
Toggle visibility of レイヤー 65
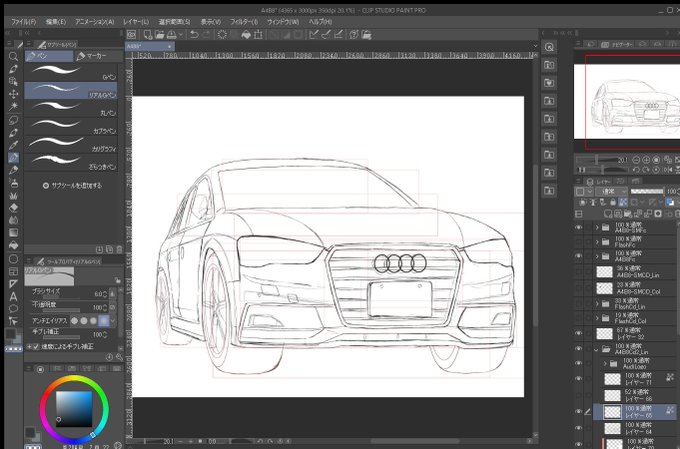pos(579,411)
